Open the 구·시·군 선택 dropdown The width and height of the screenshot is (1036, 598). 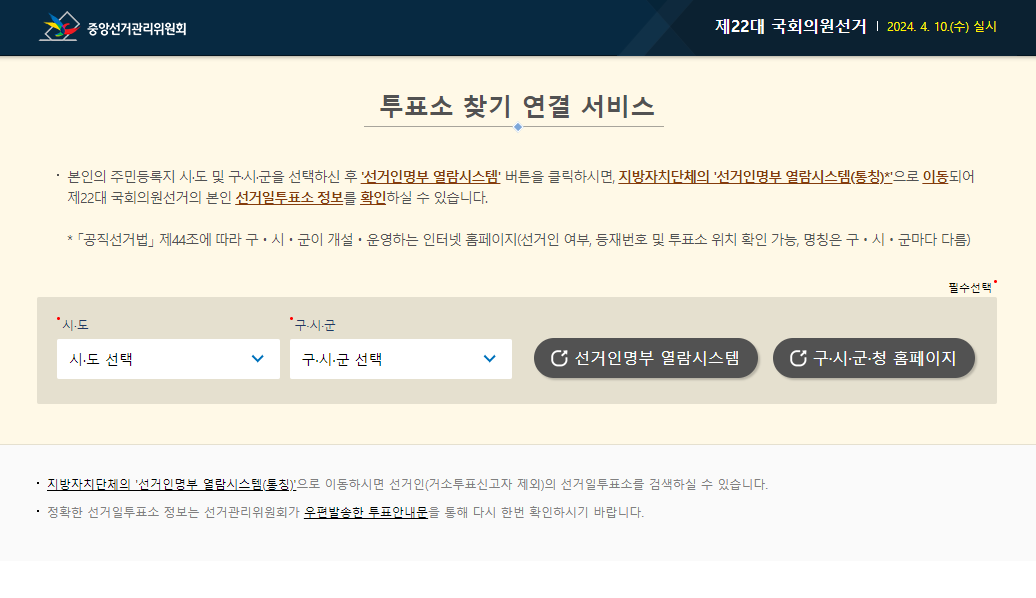point(401,359)
